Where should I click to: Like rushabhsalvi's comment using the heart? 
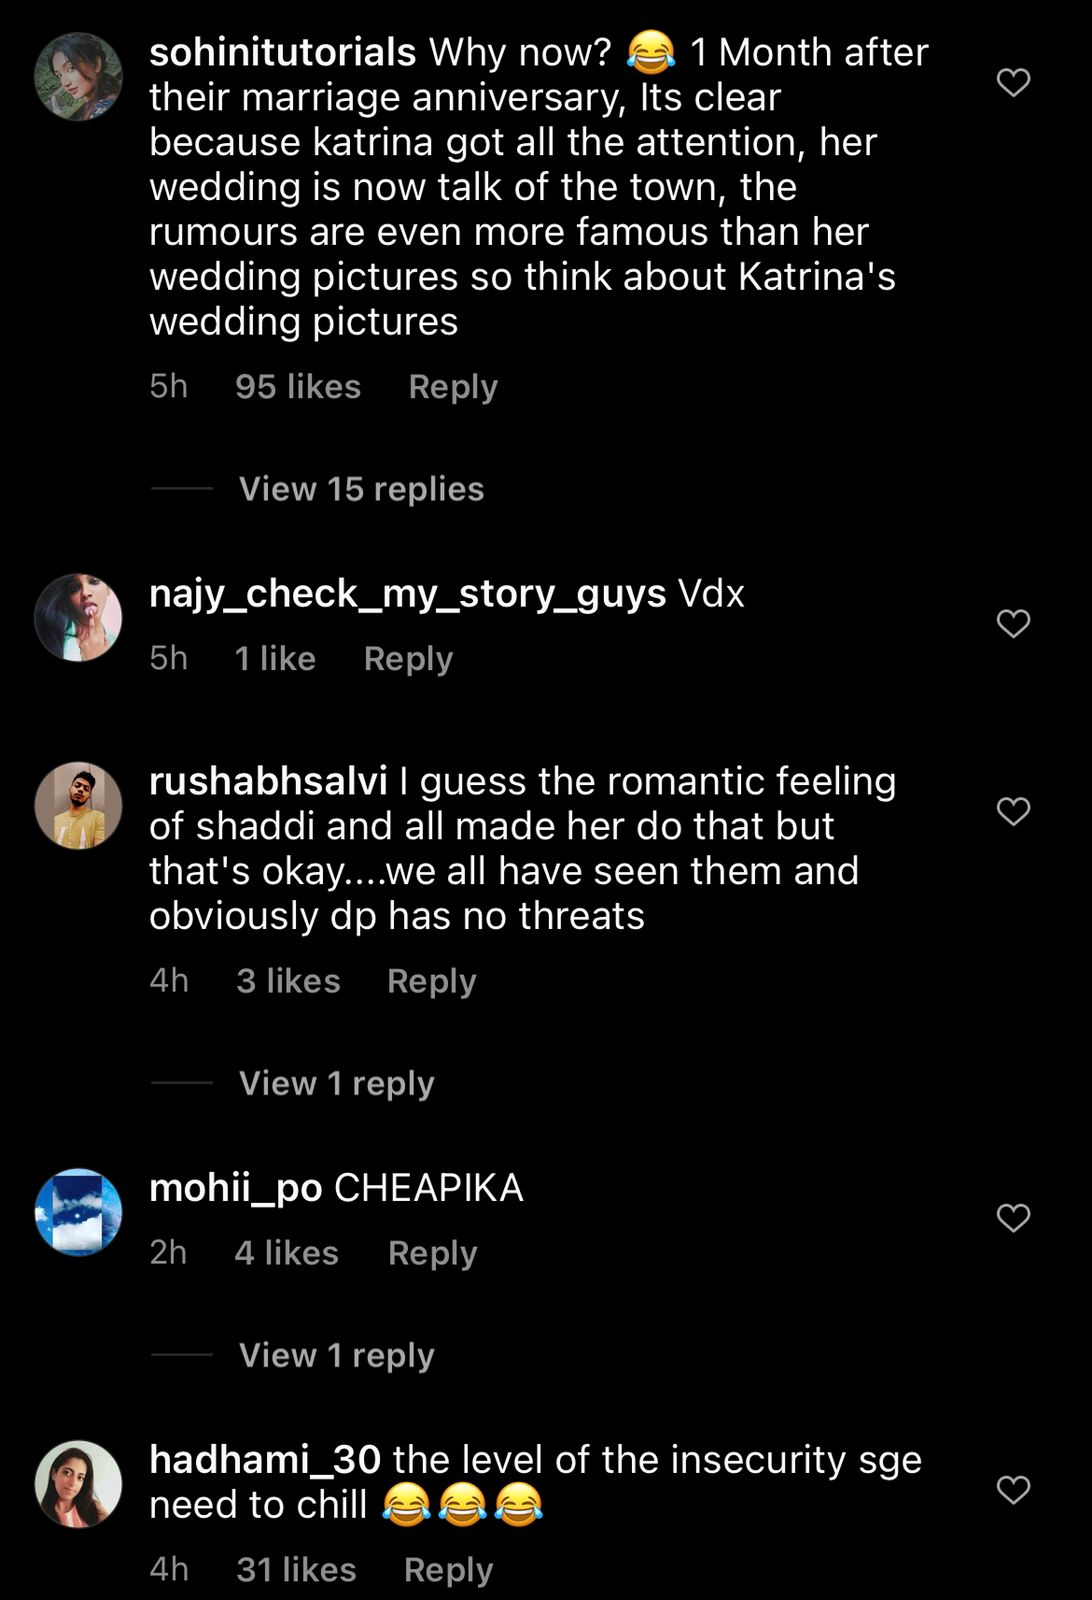point(1013,811)
